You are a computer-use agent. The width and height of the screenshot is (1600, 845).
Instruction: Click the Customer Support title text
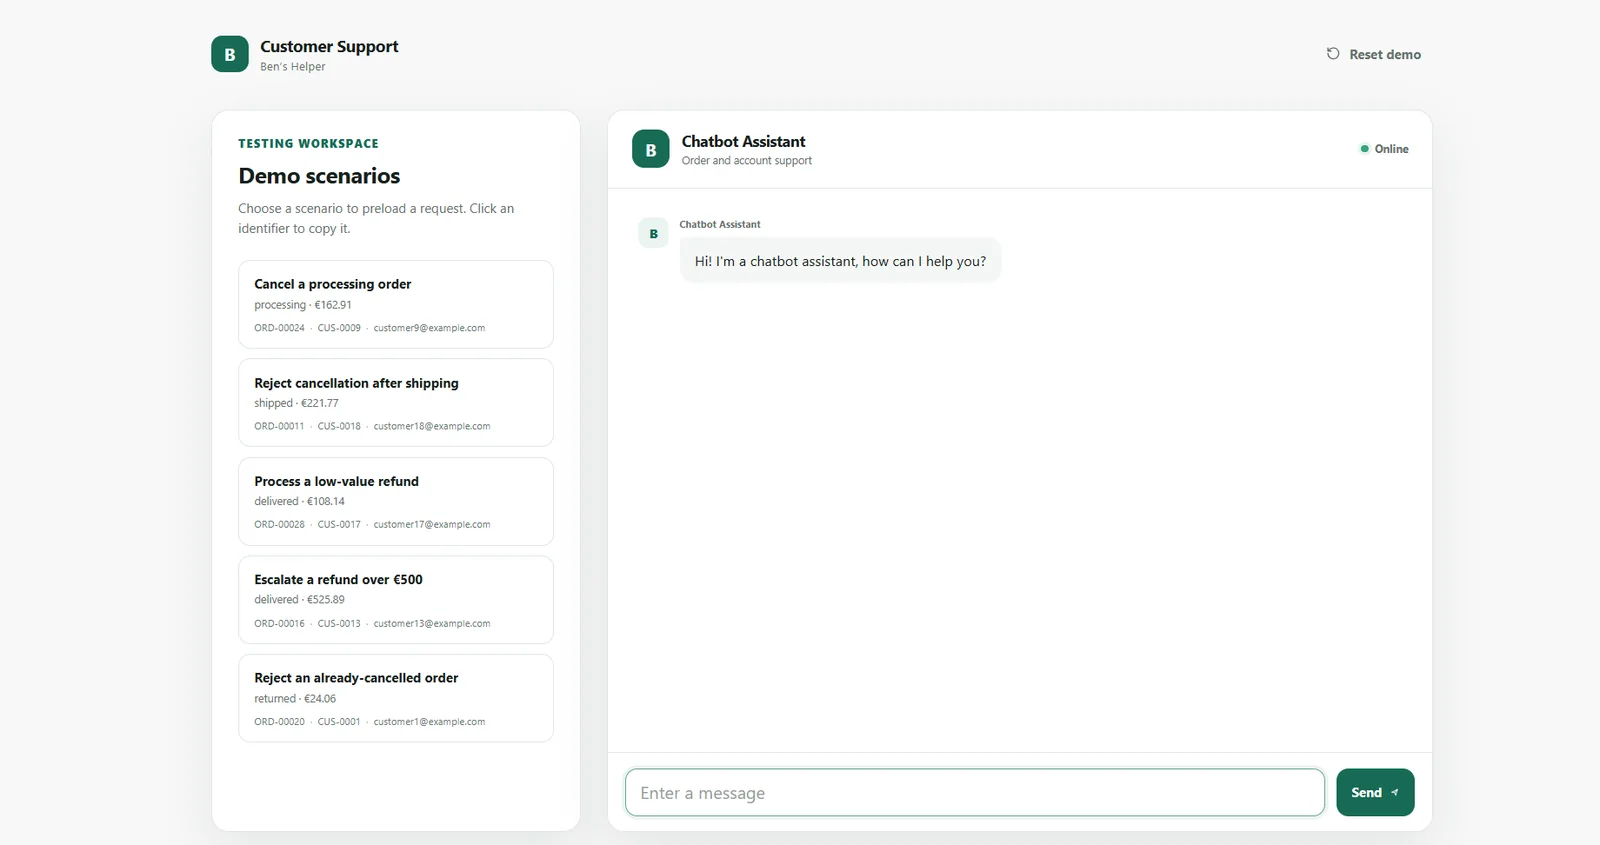click(x=329, y=46)
